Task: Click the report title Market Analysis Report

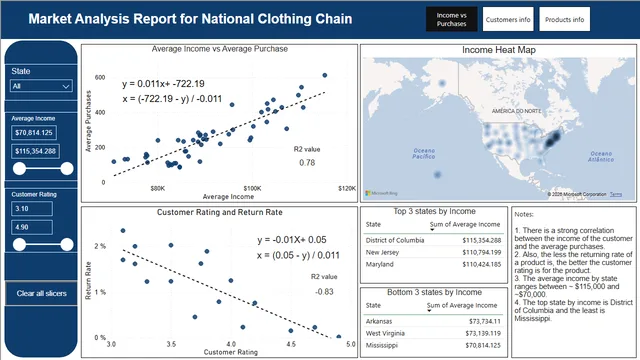Action: 190,19
